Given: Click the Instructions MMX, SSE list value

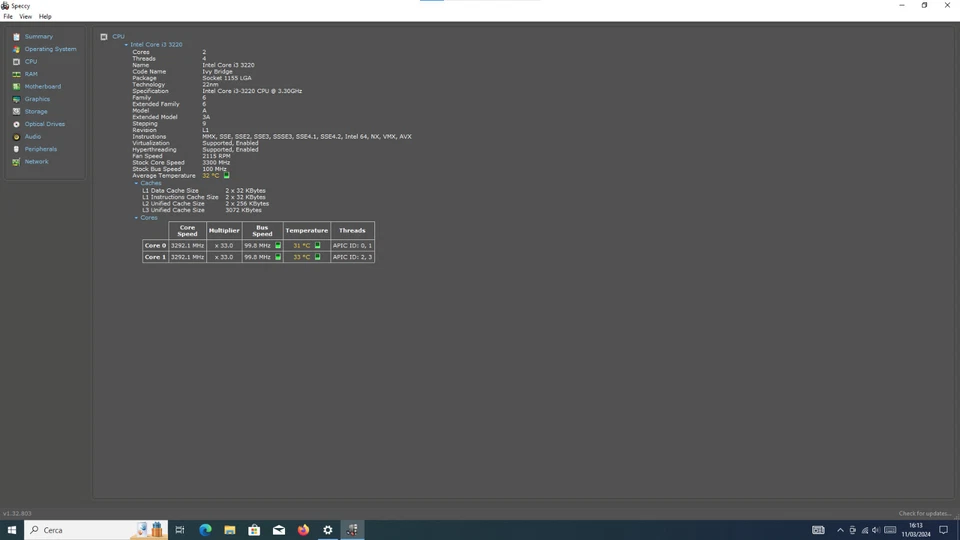Looking at the screenshot, I should point(307,137).
